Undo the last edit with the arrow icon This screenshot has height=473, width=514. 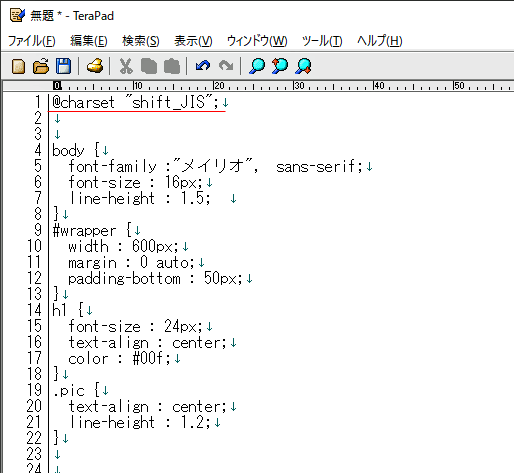coord(203,66)
